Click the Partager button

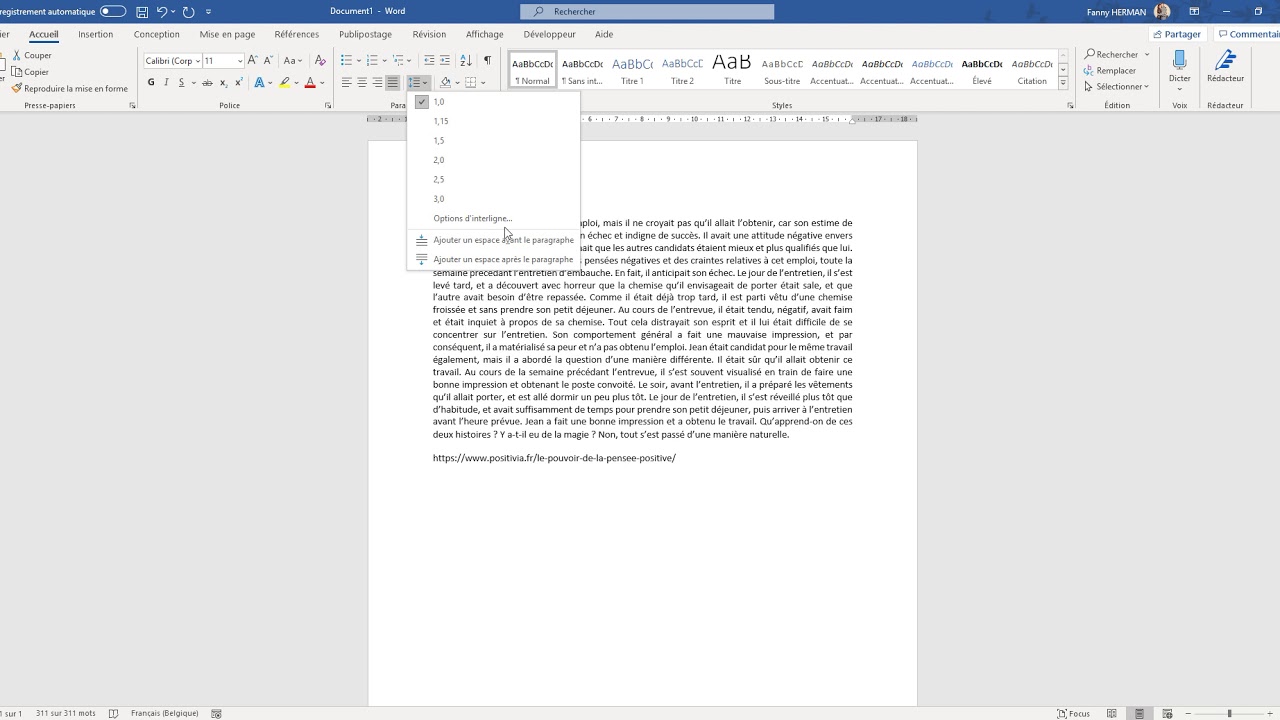click(1176, 34)
